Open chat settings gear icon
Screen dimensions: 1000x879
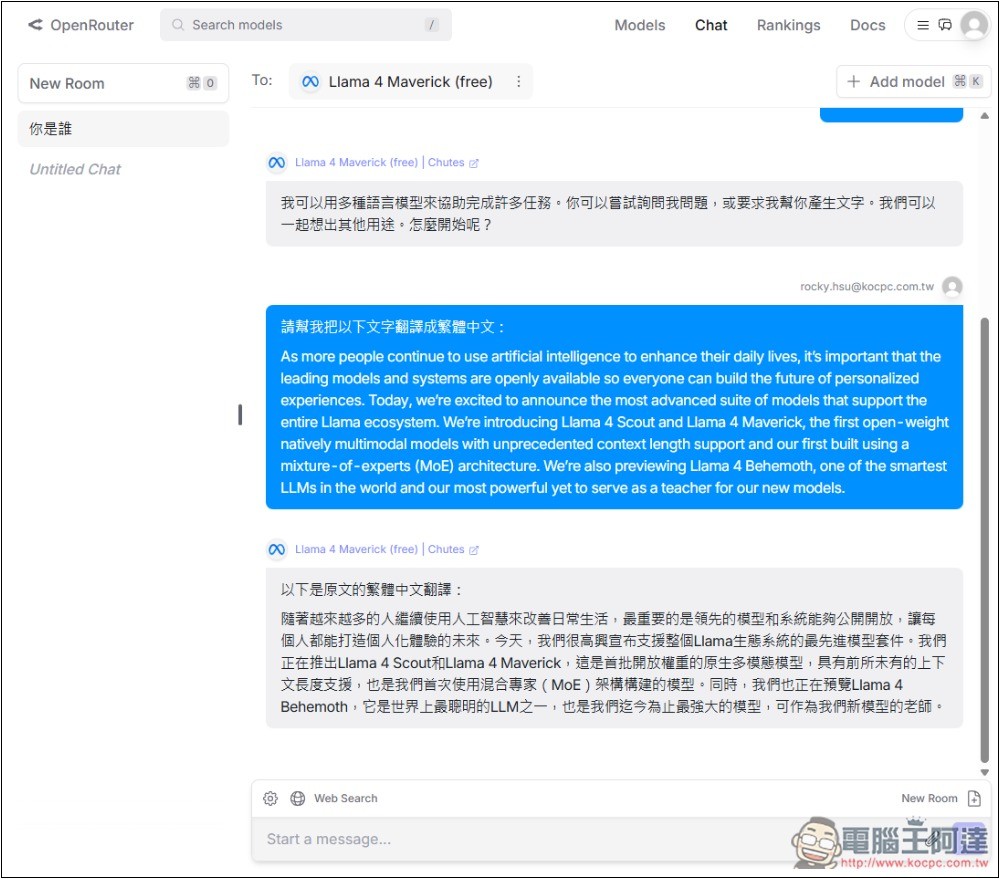pos(270,799)
